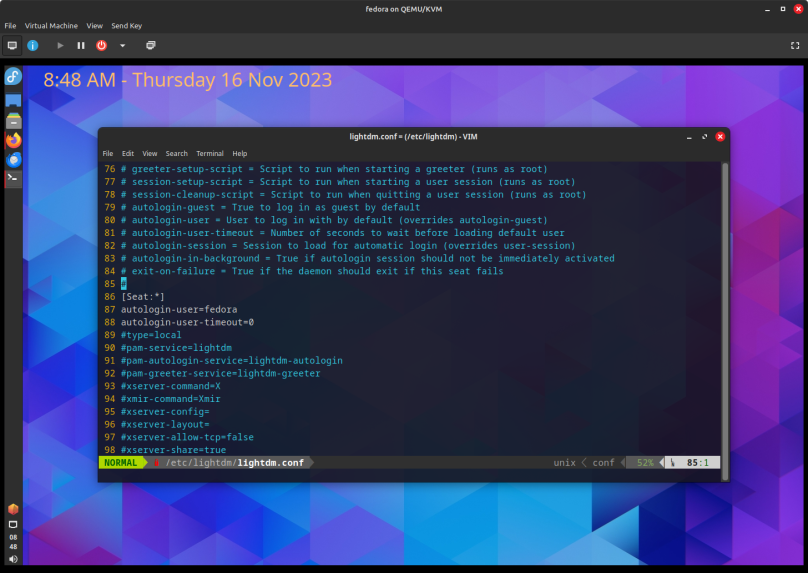Click the comment line starting '# session-setup-script'
Viewport: 808px width, 573px height.
[348, 182]
